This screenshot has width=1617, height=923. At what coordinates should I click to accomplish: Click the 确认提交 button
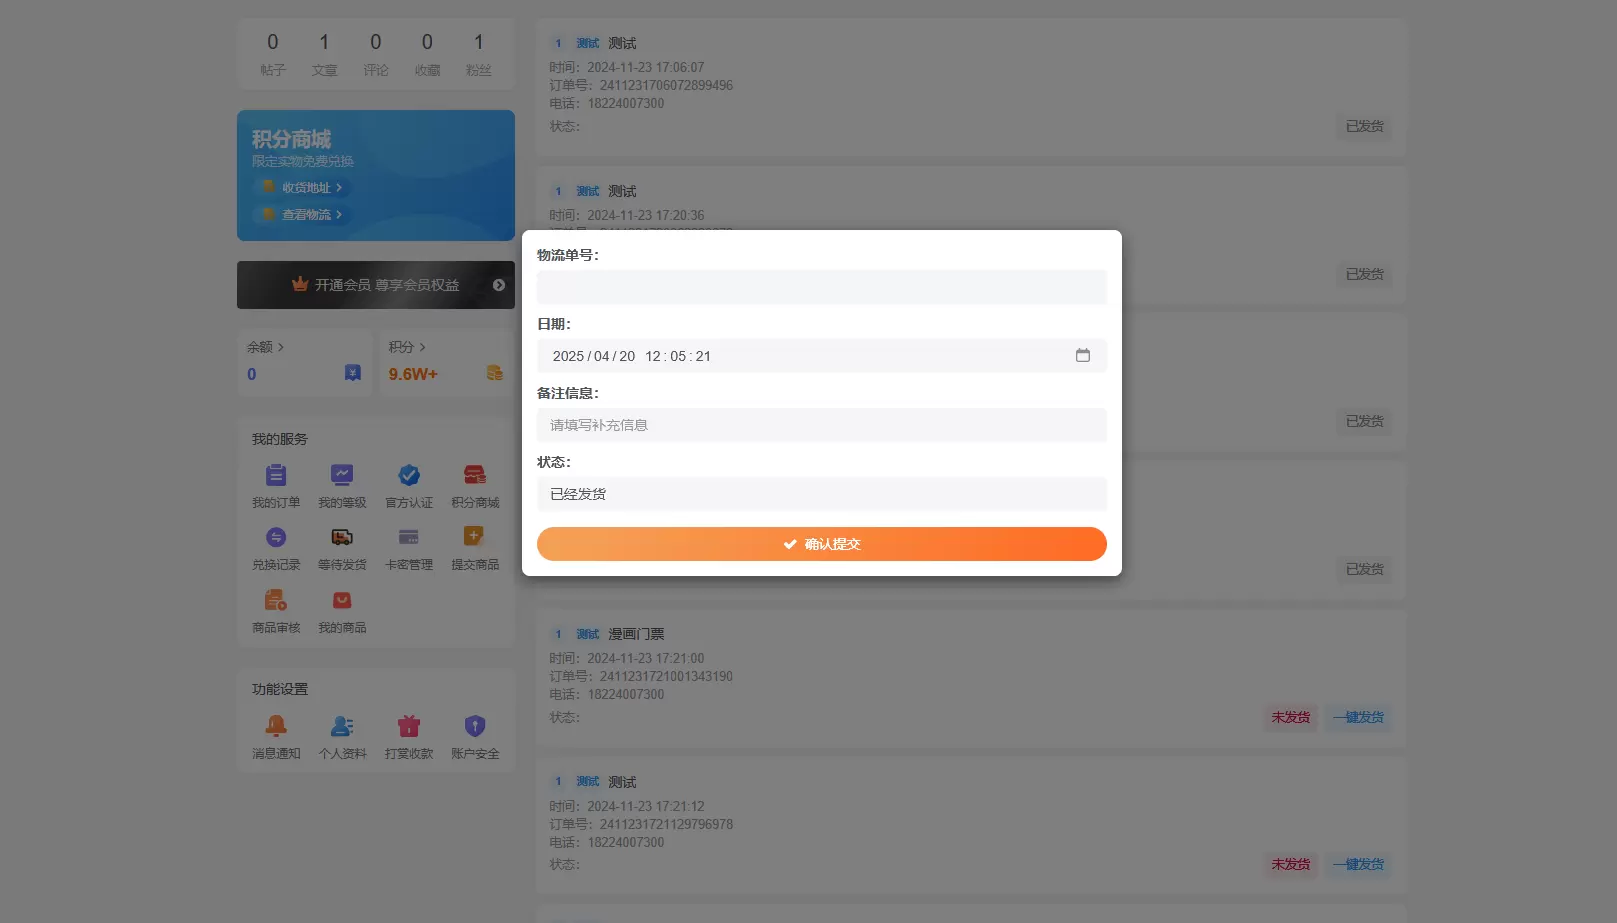822,544
